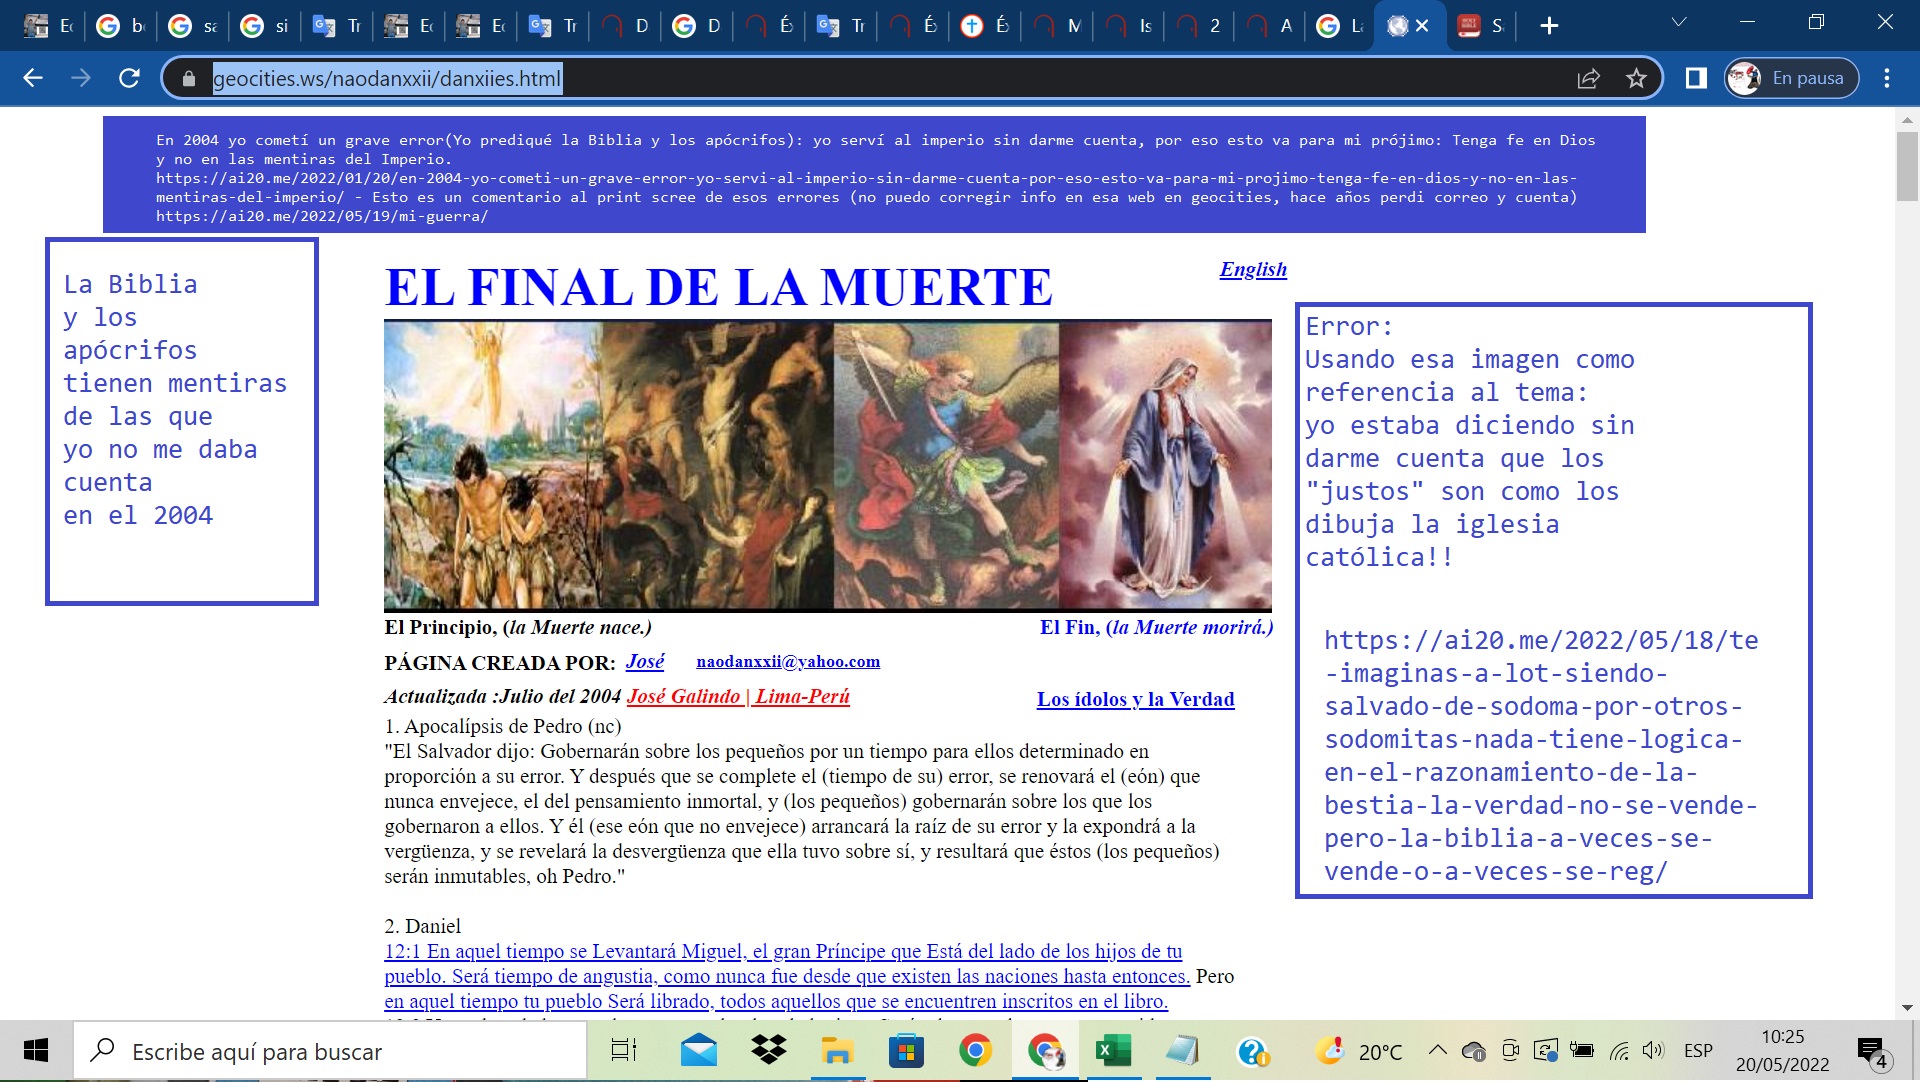Launch Excel from the taskbar

pyautogui.click(x=1112, y=1051)
